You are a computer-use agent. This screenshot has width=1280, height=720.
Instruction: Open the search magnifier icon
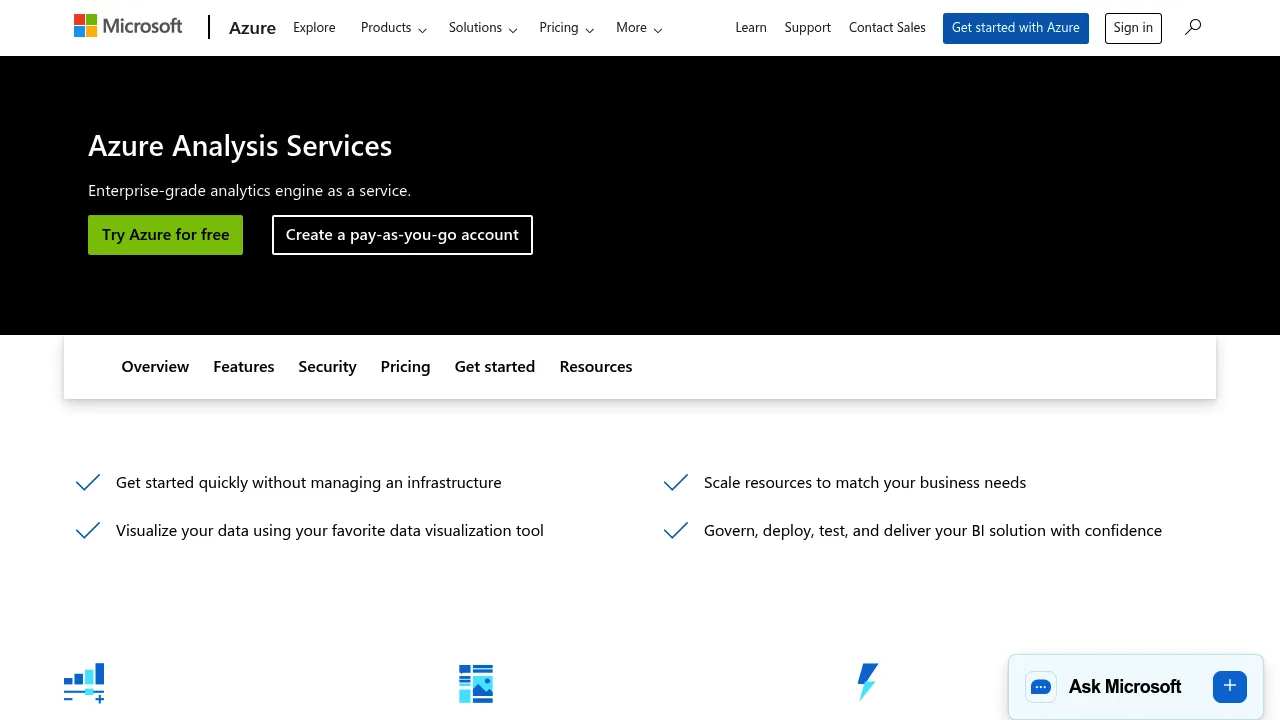[x=1193, y=27]
